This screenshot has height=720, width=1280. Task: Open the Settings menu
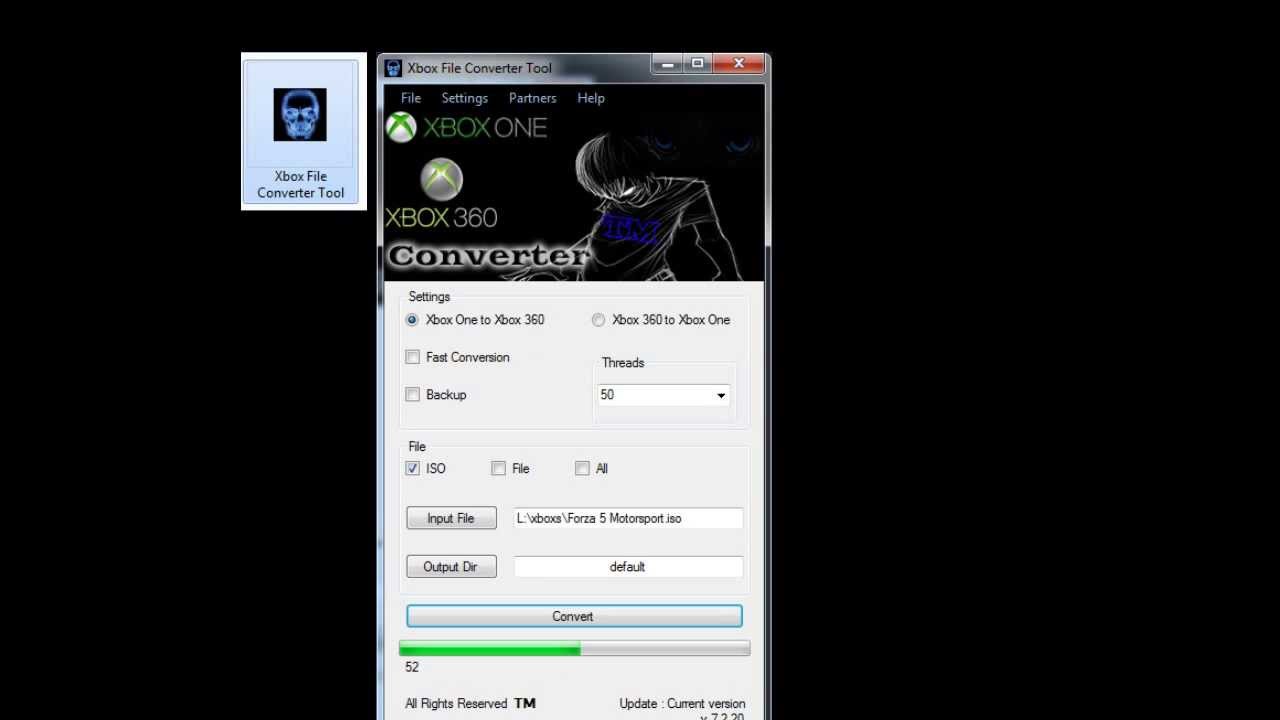[x=465, y=98]
